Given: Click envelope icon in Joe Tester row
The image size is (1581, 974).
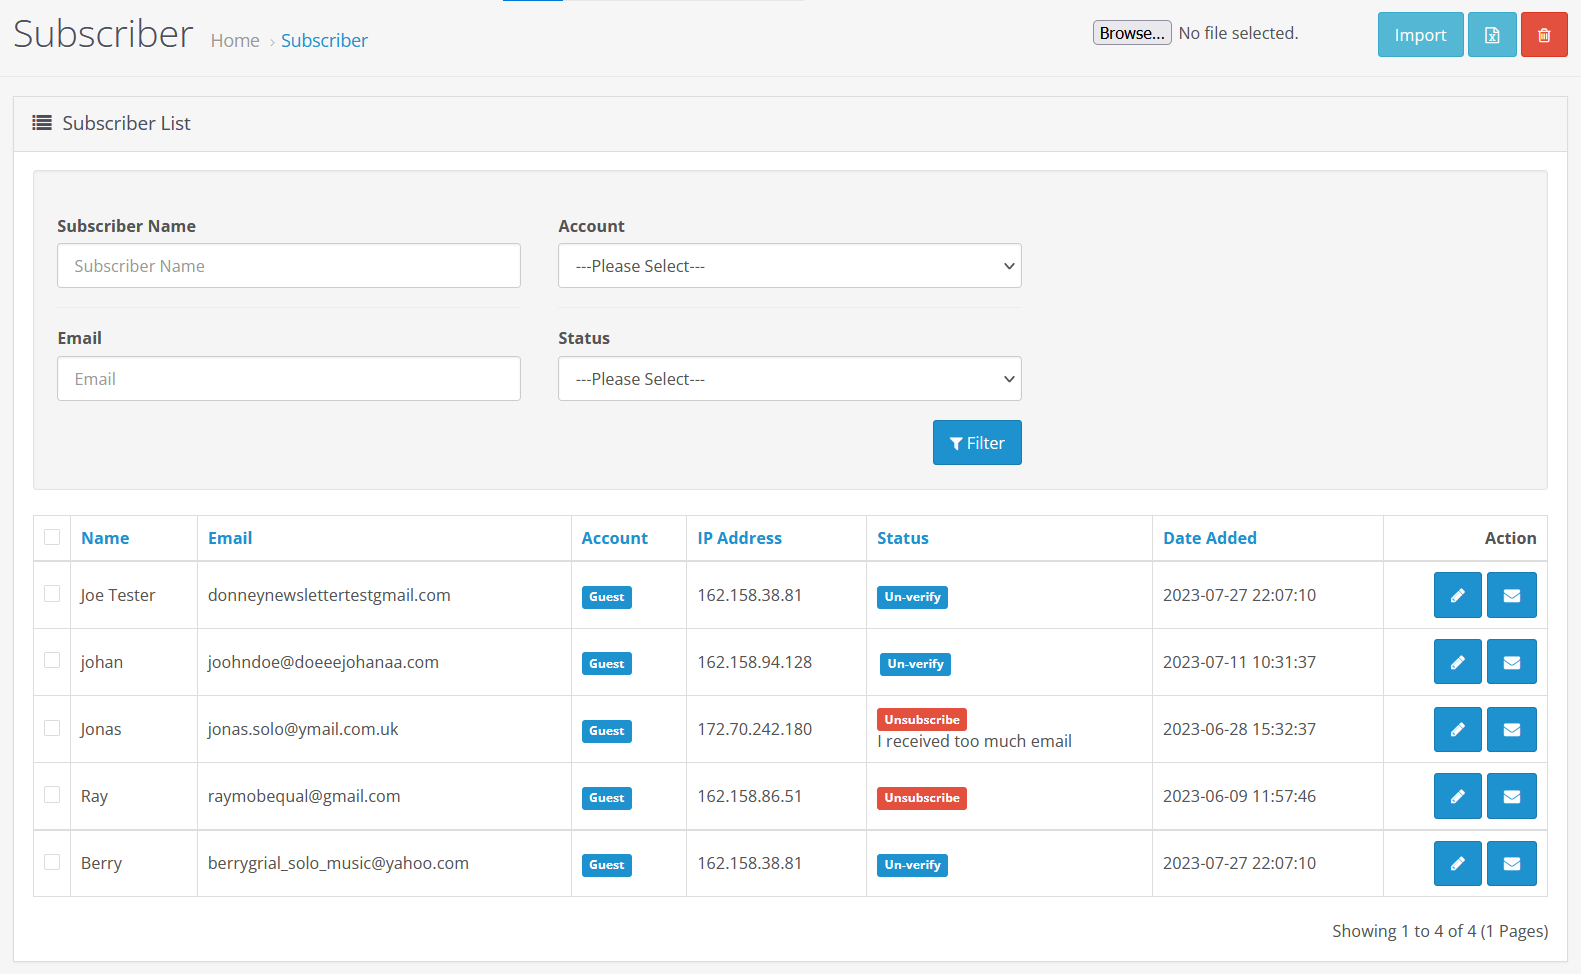Looking at the screenshot, I should (1511, 595).
